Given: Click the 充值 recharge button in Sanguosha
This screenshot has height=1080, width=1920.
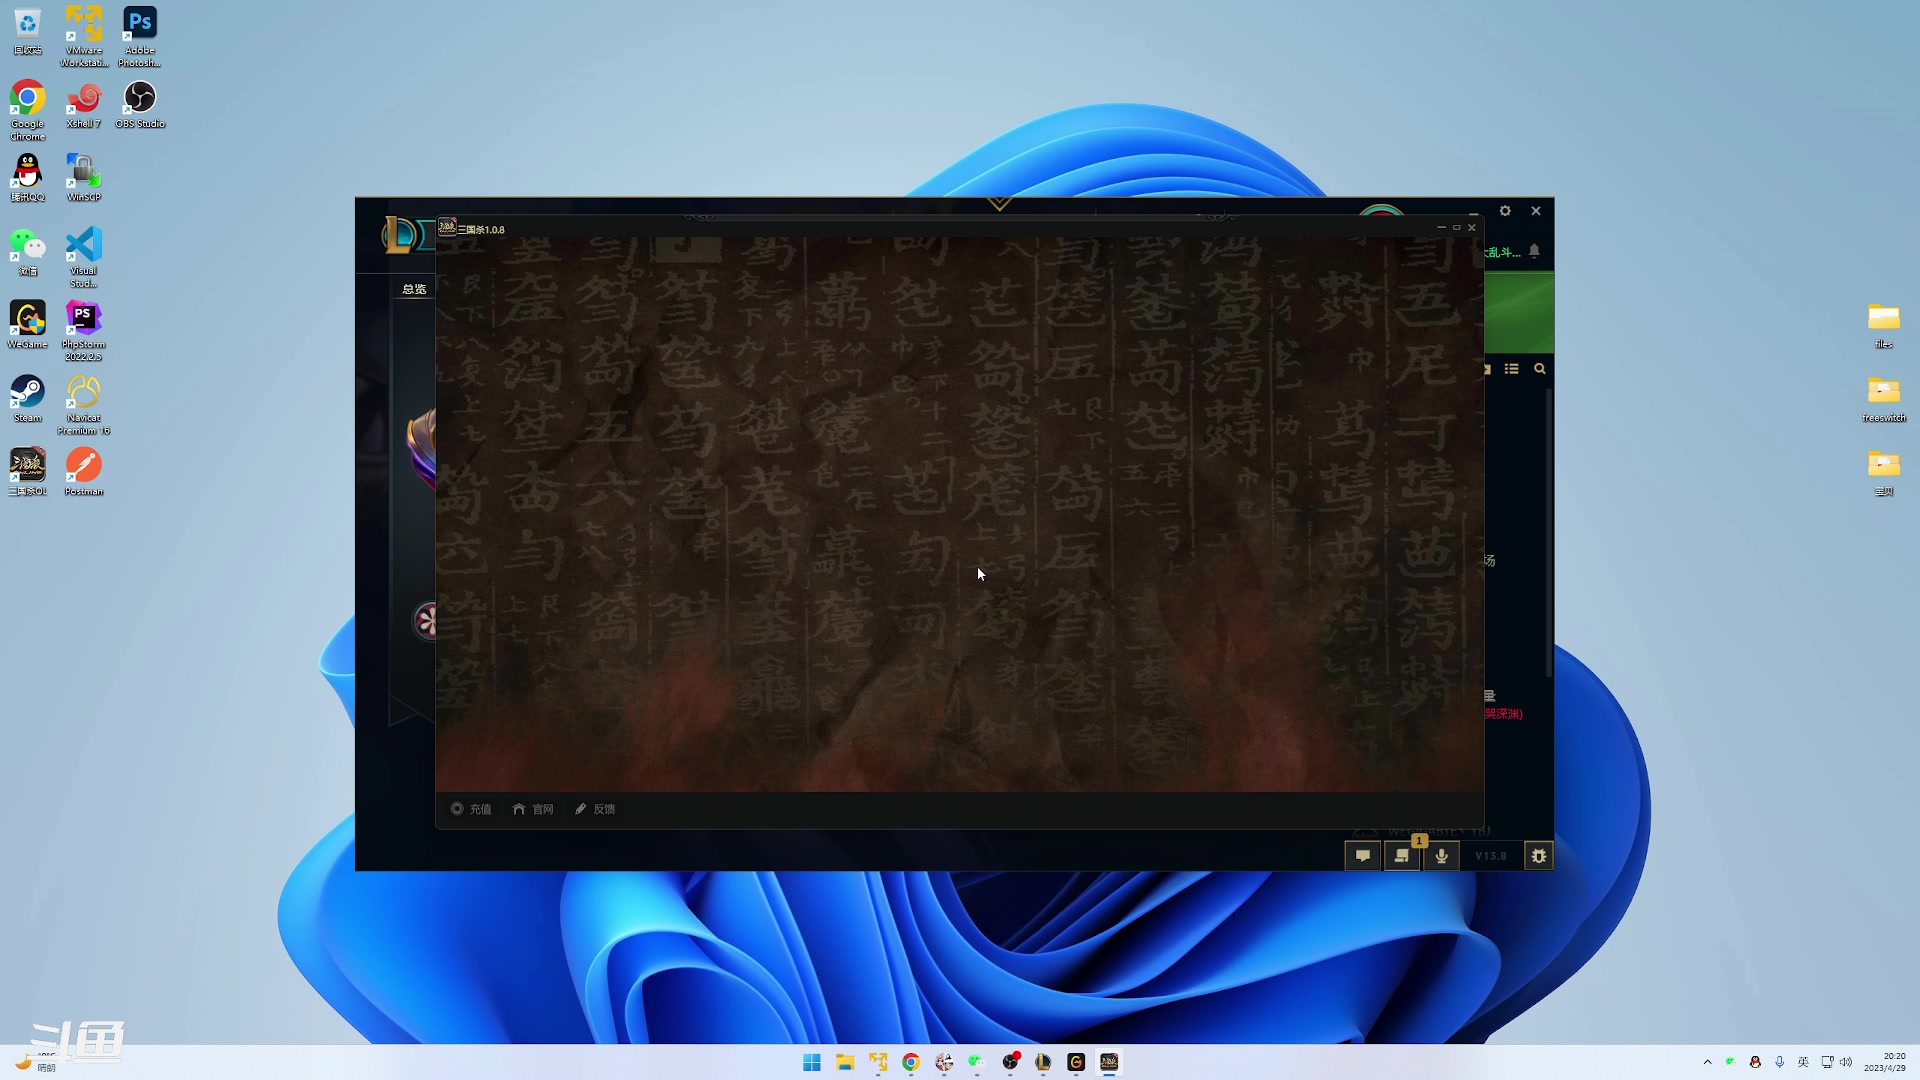Looking at the screenshot, I should 471,809.
